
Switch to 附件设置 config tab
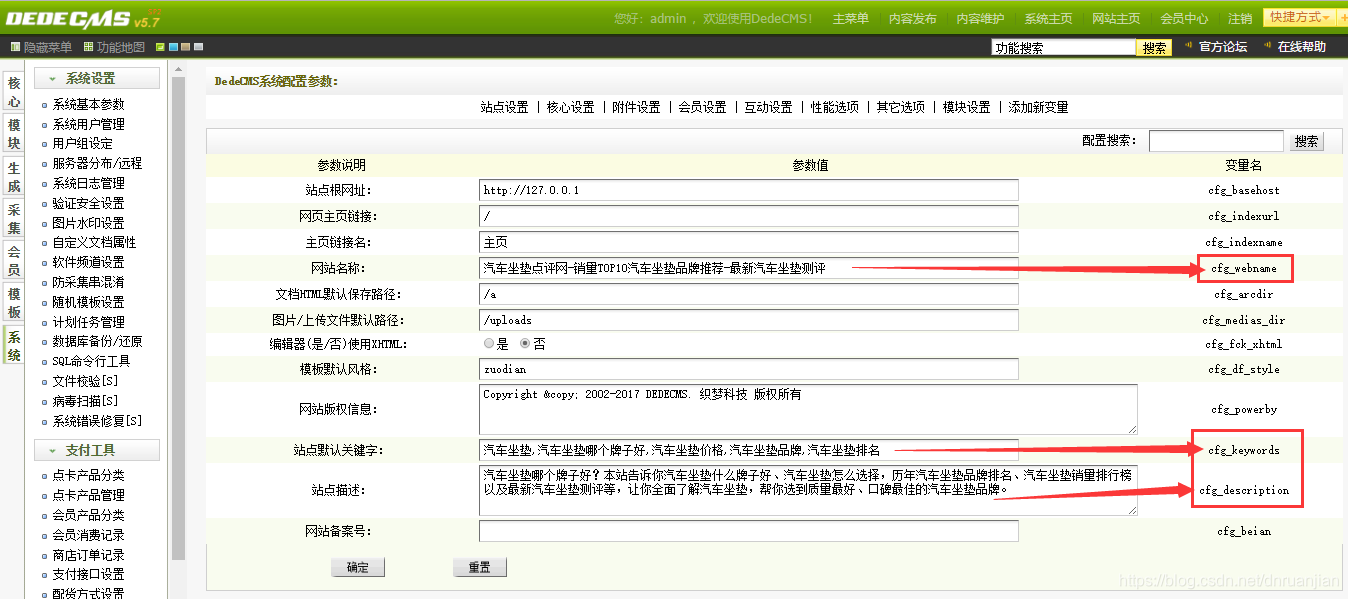pos(636,107)
